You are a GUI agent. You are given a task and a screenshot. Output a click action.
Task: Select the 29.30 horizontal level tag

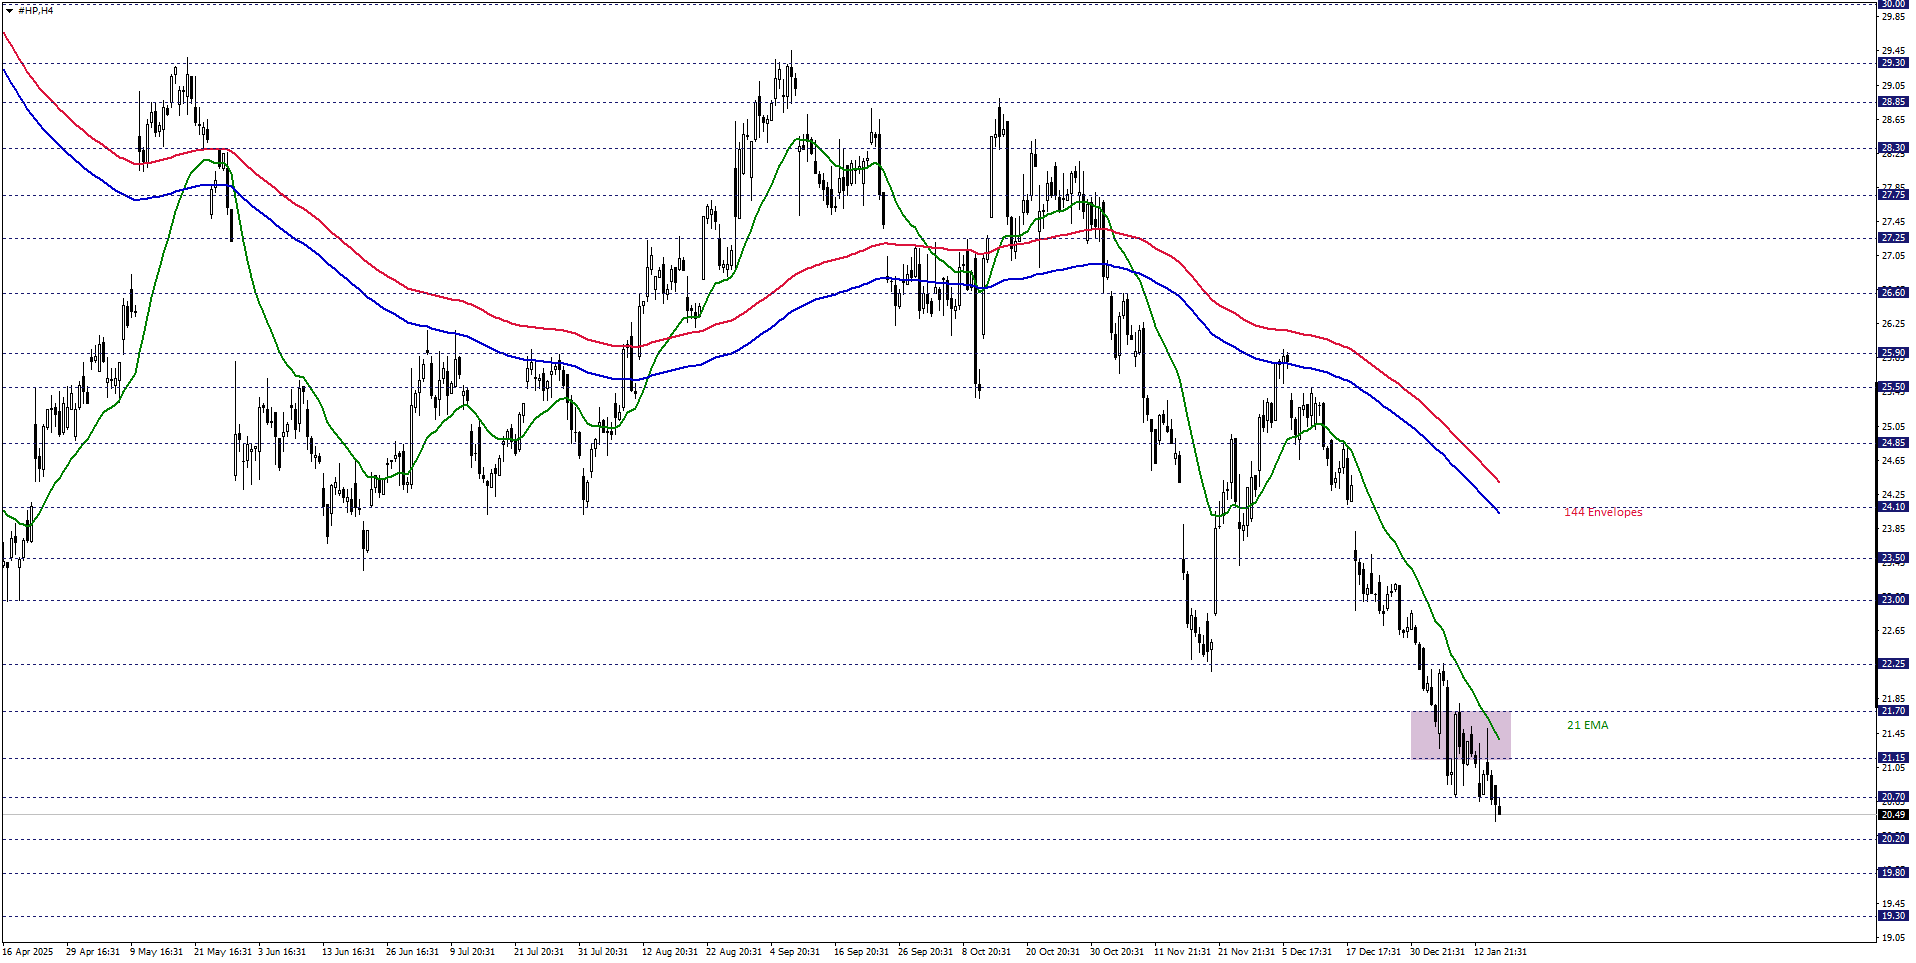(x=1892, y=63)
